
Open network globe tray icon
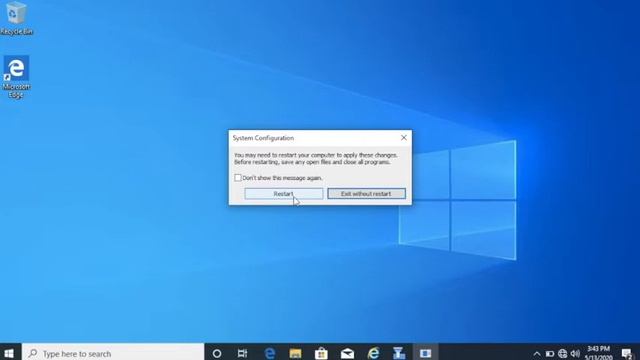click(562, 354)
